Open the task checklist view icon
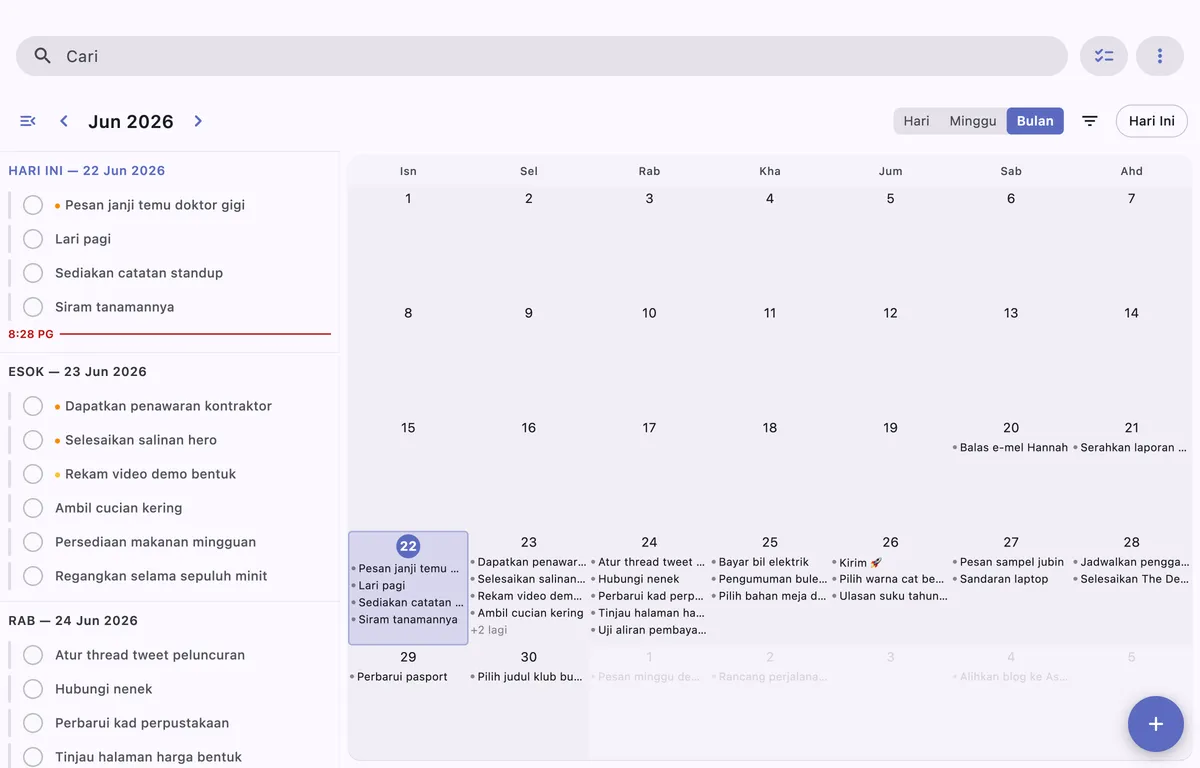This screenshot has width=1200, height=768. click(x=1104, y=56)
